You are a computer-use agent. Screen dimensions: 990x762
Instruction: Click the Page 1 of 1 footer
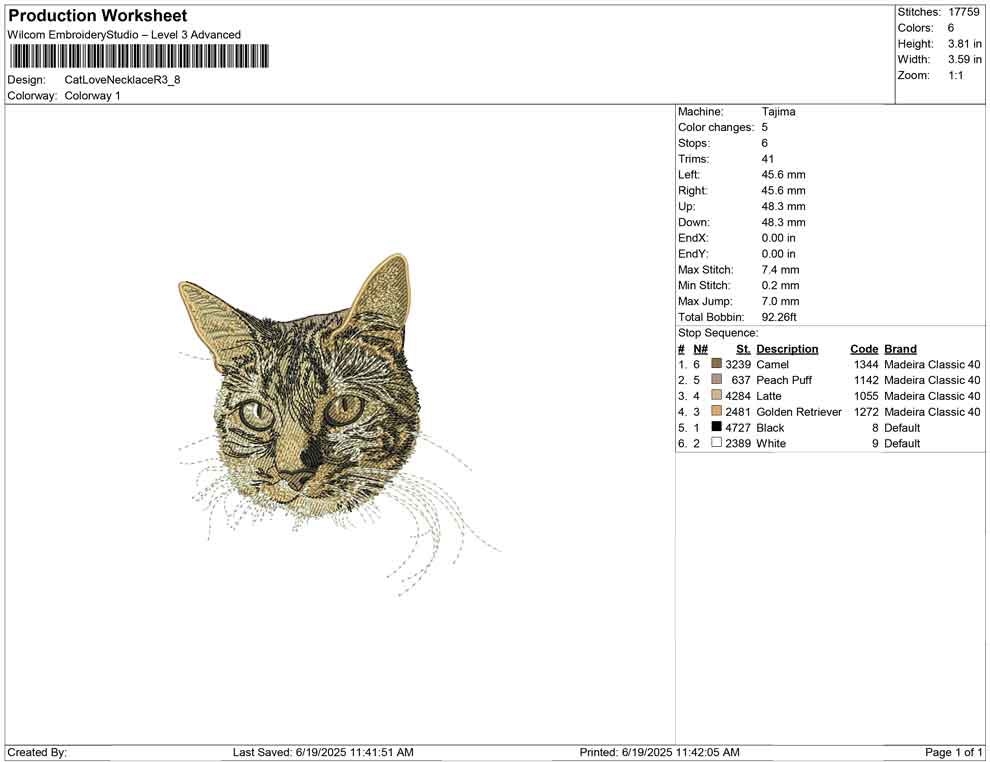pos(953,752)
